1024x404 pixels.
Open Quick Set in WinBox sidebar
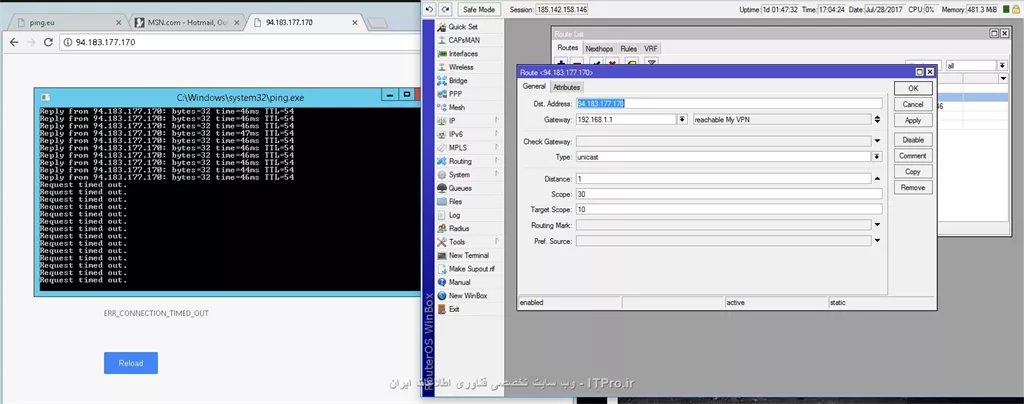point(462,27)
